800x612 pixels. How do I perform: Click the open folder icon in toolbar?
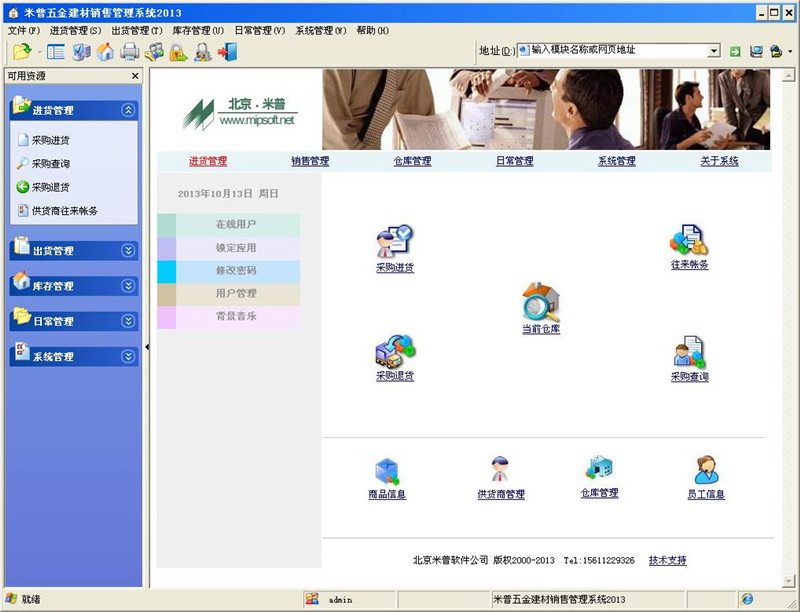pos(22,52)
